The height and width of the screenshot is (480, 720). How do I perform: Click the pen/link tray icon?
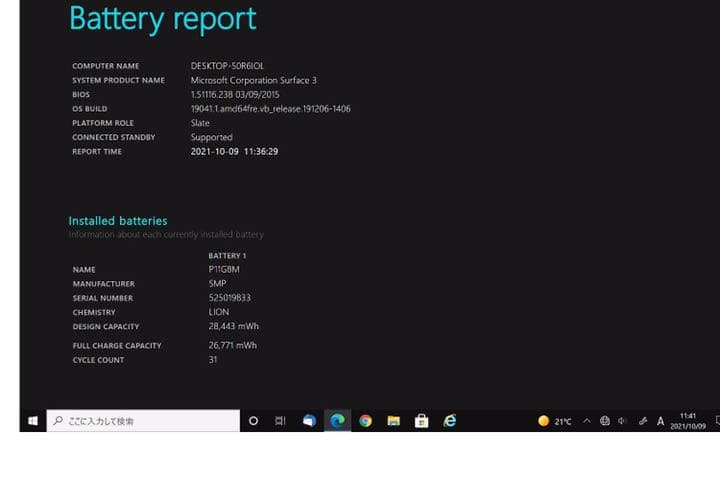[x=643, y=421]
